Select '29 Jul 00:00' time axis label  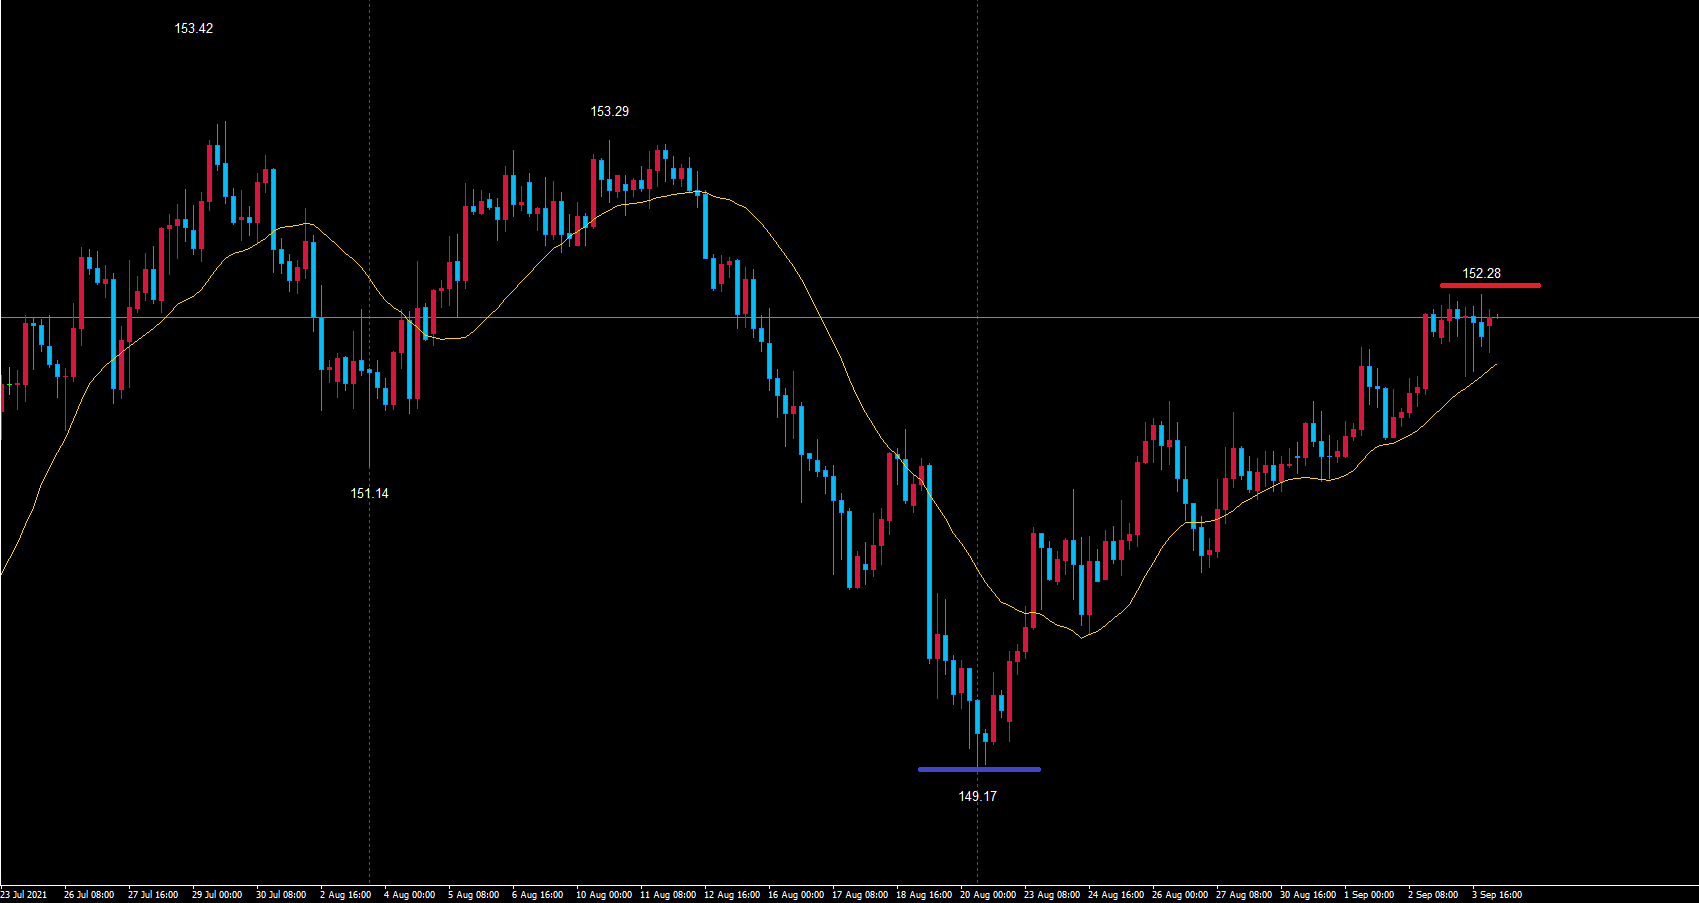(217, 895)
